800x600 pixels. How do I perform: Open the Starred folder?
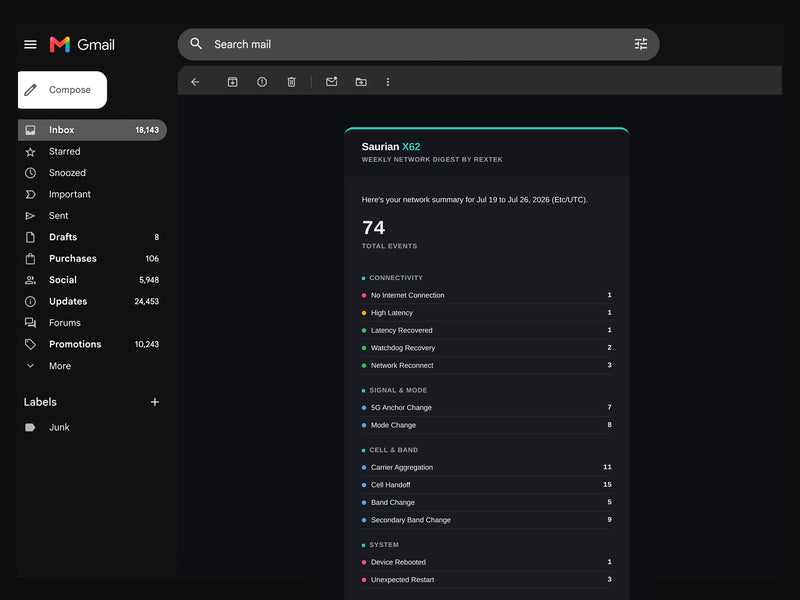pos(92,152)
